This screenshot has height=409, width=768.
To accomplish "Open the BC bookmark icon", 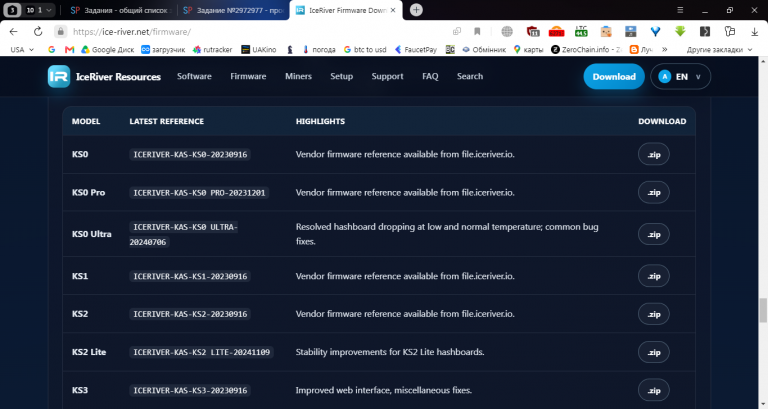I will pos(450,49).
